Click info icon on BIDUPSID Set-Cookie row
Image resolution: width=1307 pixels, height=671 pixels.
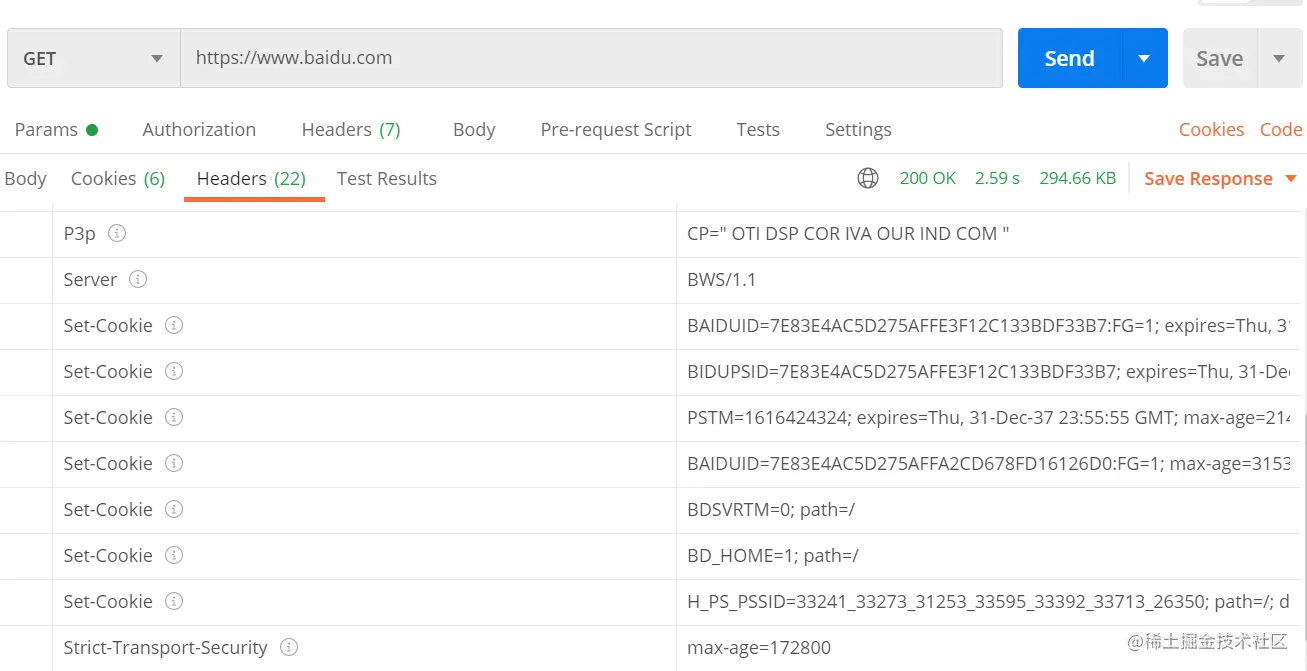174,371
